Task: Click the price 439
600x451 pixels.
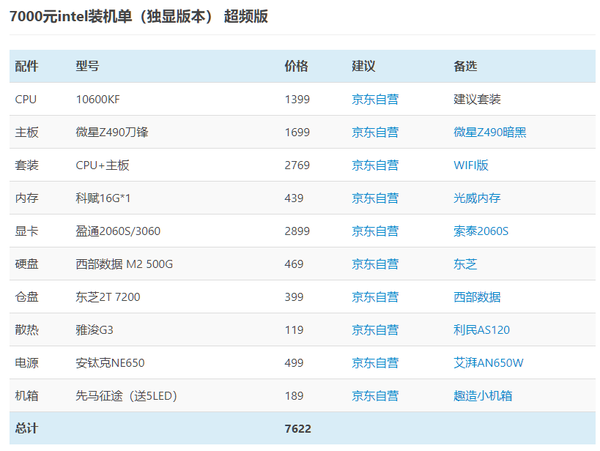Action: (294, 198)
